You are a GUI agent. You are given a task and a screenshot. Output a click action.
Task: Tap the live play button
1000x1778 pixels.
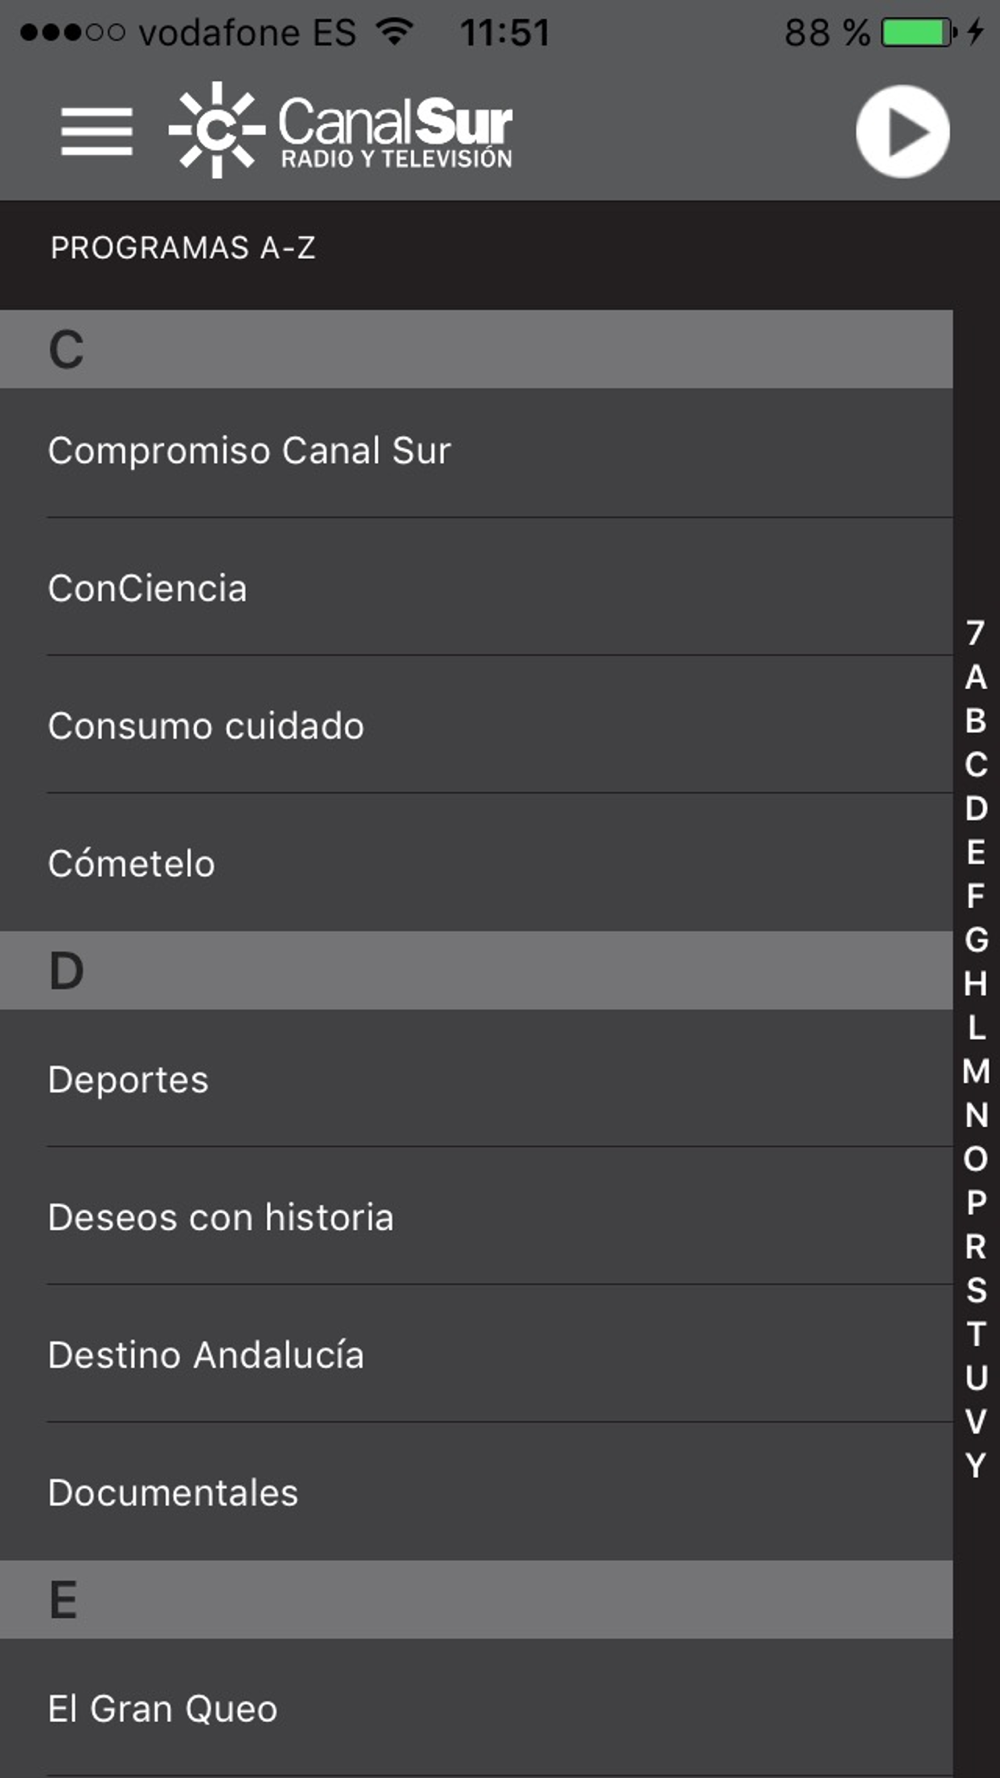[x=902, y=131]
